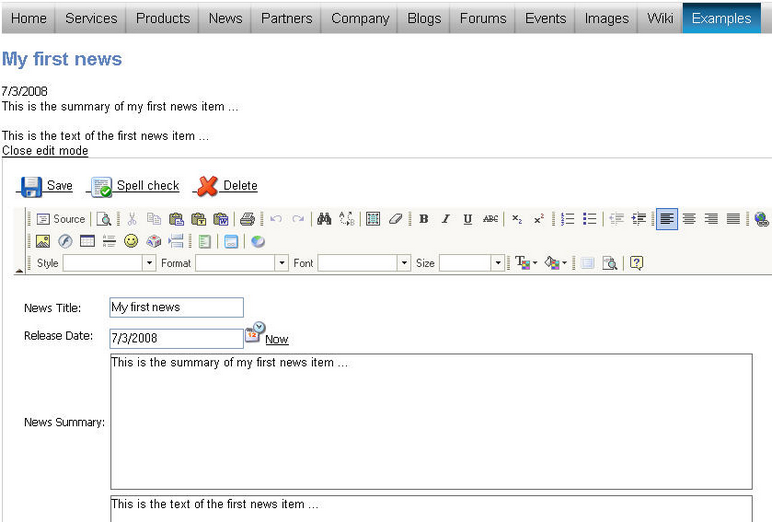This screenshot has width=772, height=522.
Task: Toggle left align paragraph button
Action: coord(667,219)
